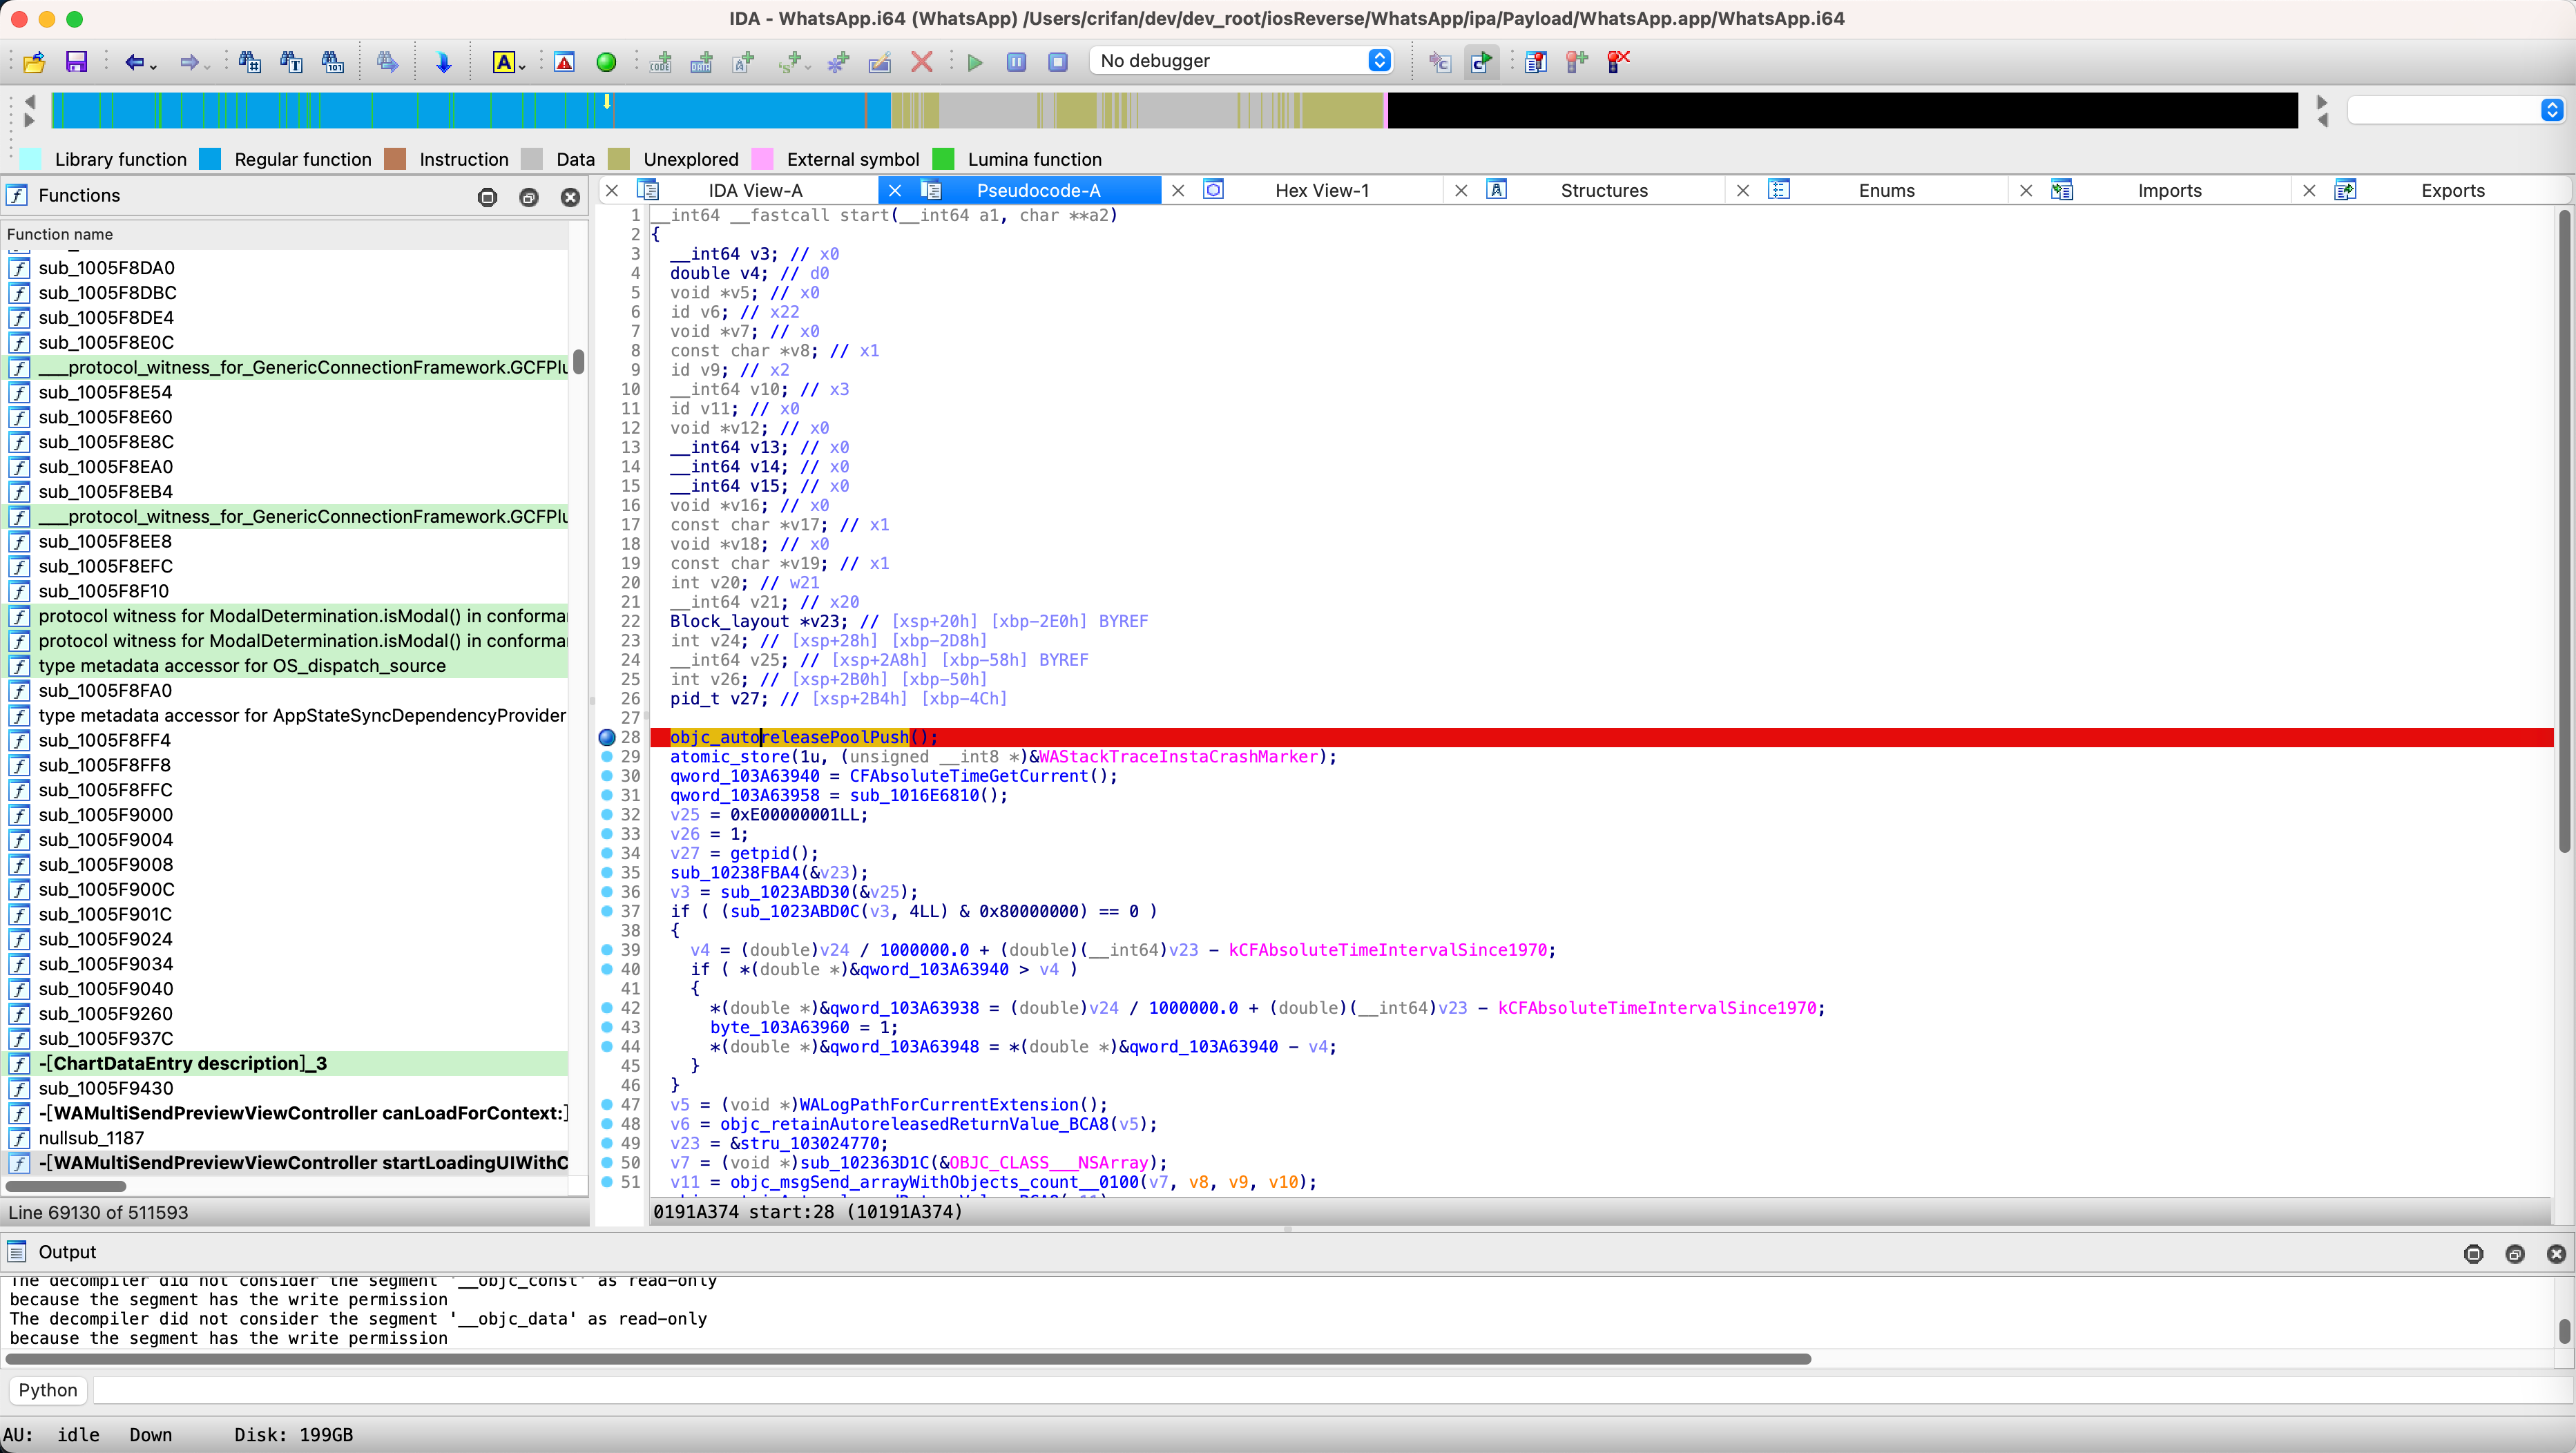This screenshot has width=2576, height=1453.
Task: Open dropdown at right of navigation band
Action: (x=2552, y=110)
